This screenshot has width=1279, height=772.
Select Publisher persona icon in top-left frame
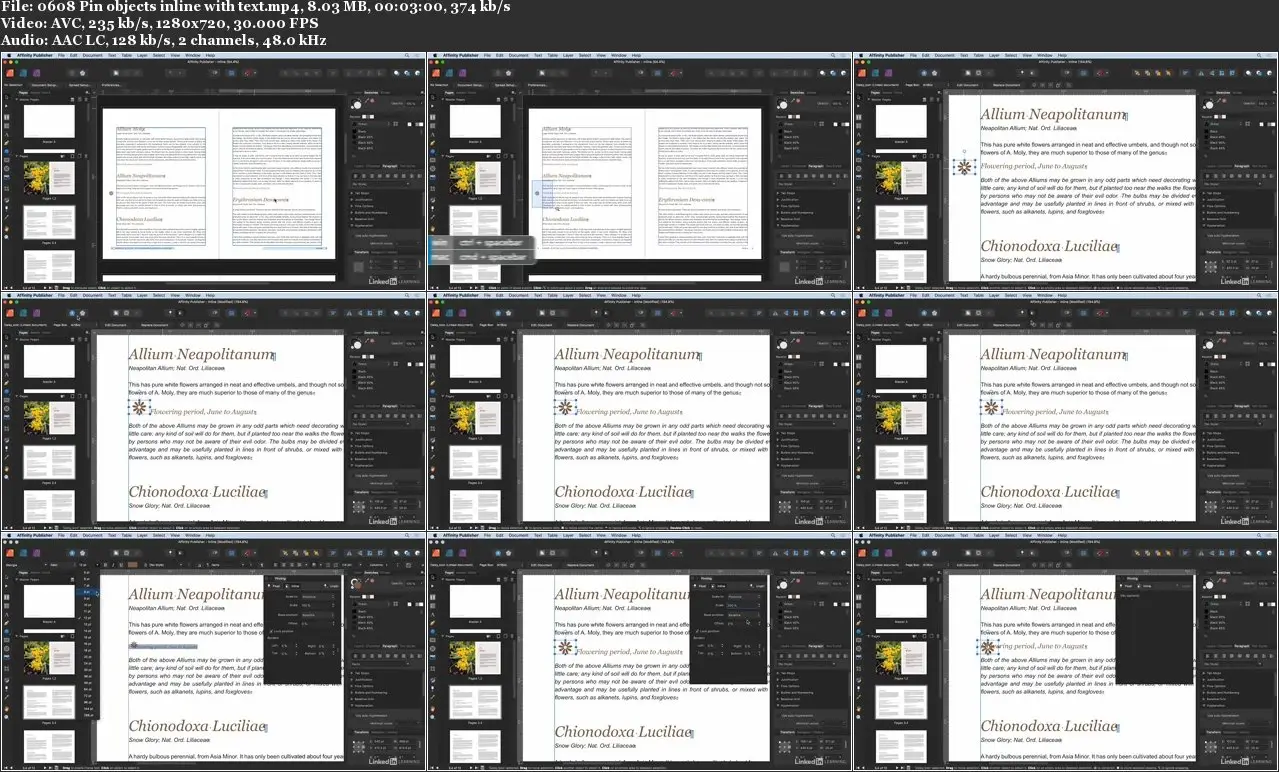tap(9, 73)
